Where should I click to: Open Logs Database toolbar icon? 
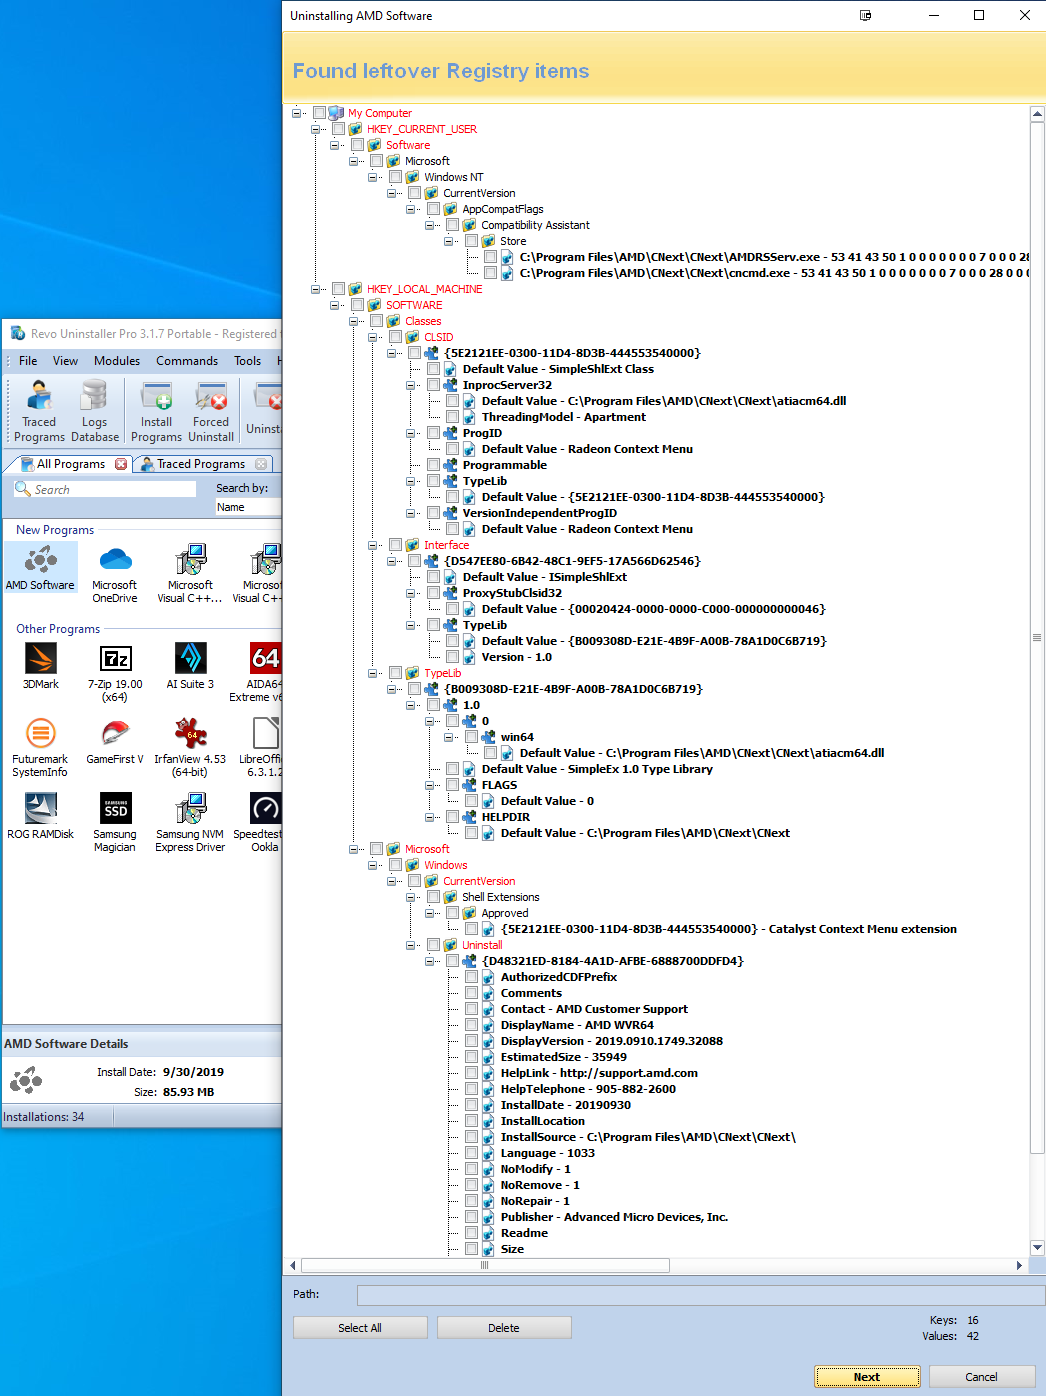click(x=95, y=411)
